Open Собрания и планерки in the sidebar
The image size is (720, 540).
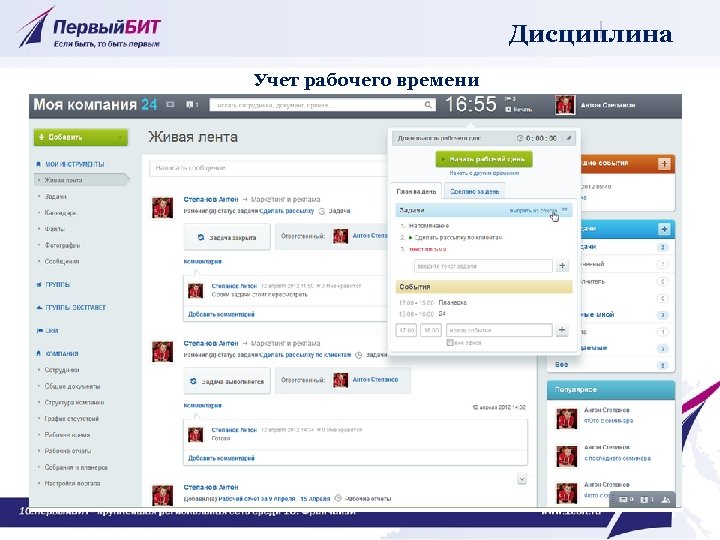(x=76, y=467)
